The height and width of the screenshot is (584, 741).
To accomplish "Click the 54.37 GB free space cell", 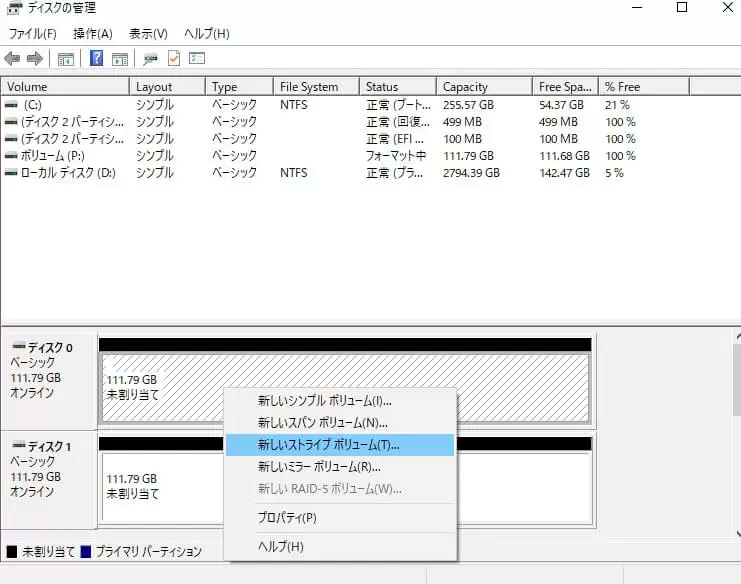I will (x=561, y=105).
